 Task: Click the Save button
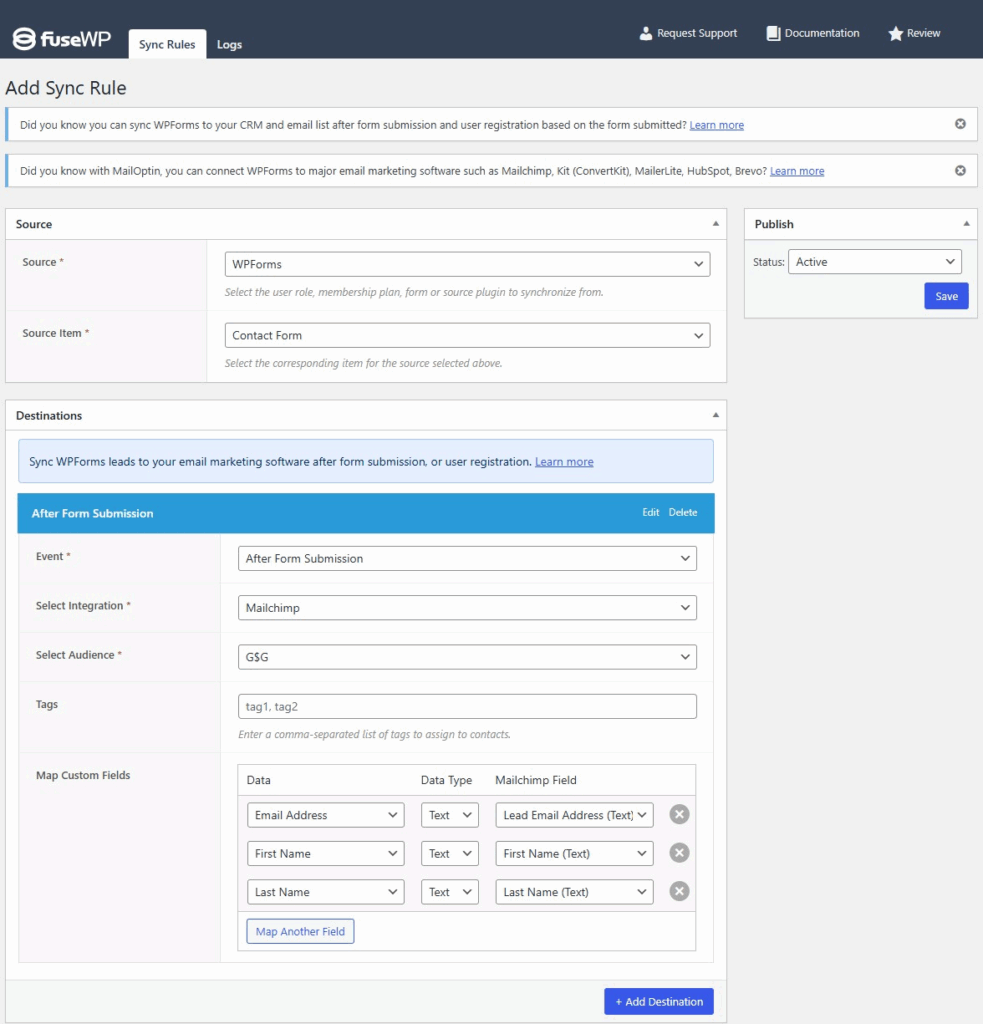946,296
